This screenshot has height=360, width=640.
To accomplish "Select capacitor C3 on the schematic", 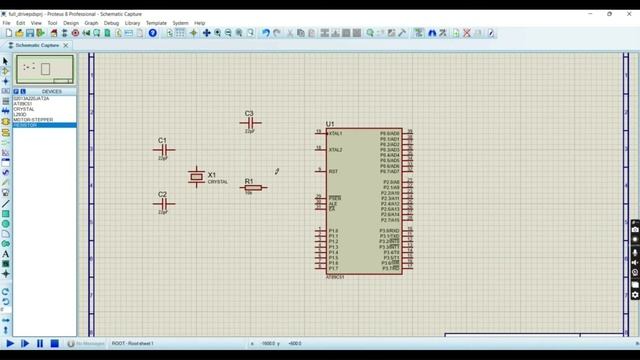I will coord(250,122).
